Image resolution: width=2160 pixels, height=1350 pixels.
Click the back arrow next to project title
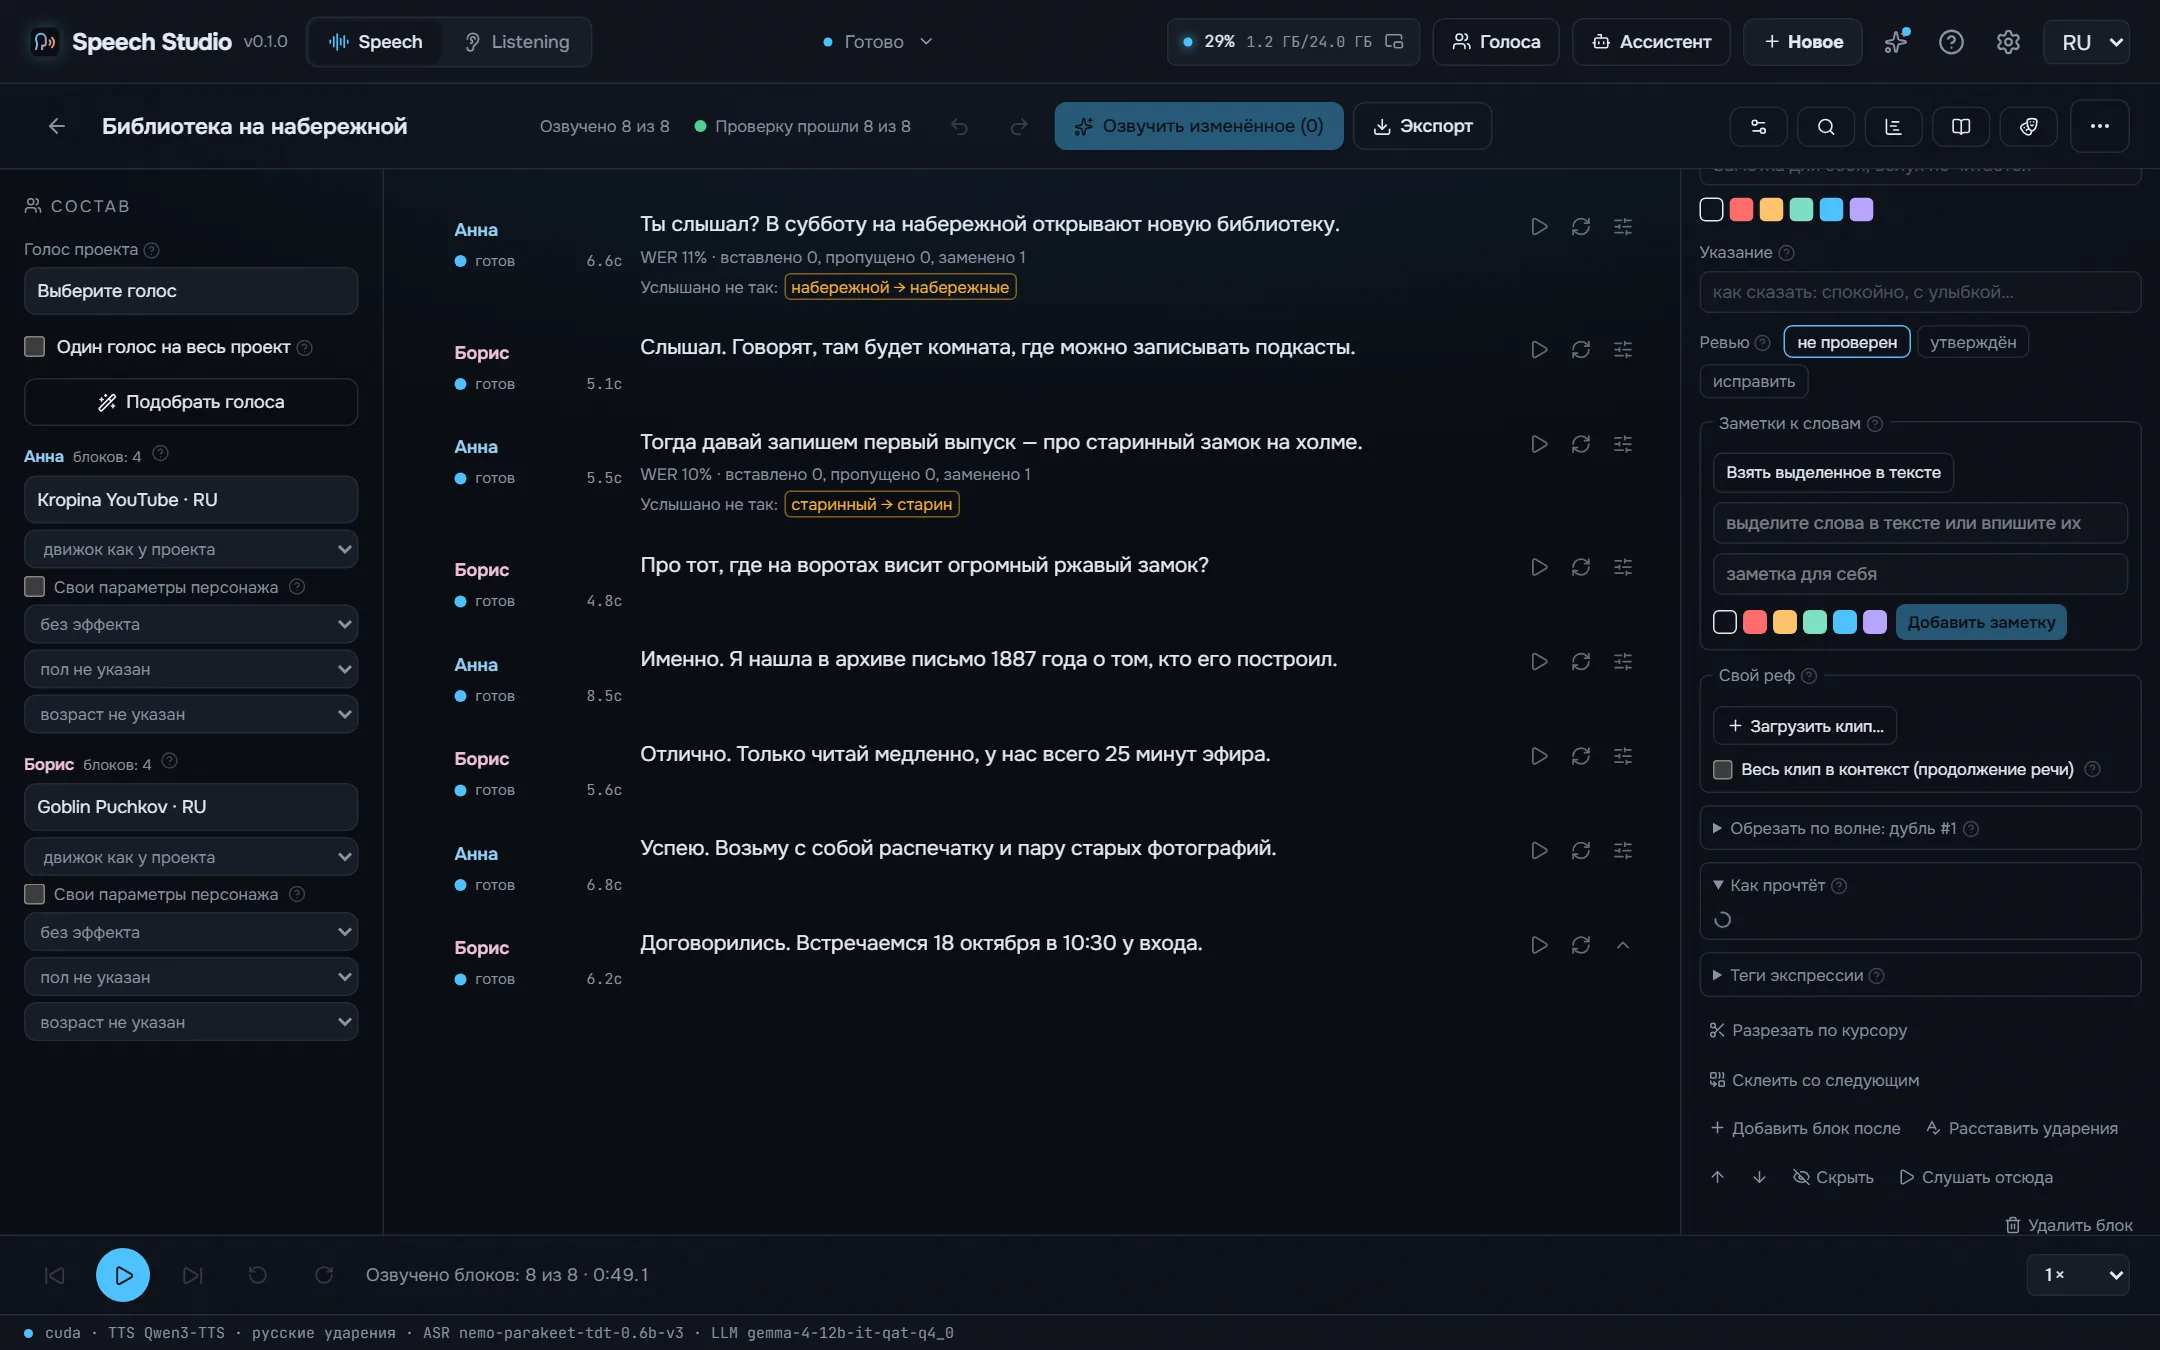57,126
